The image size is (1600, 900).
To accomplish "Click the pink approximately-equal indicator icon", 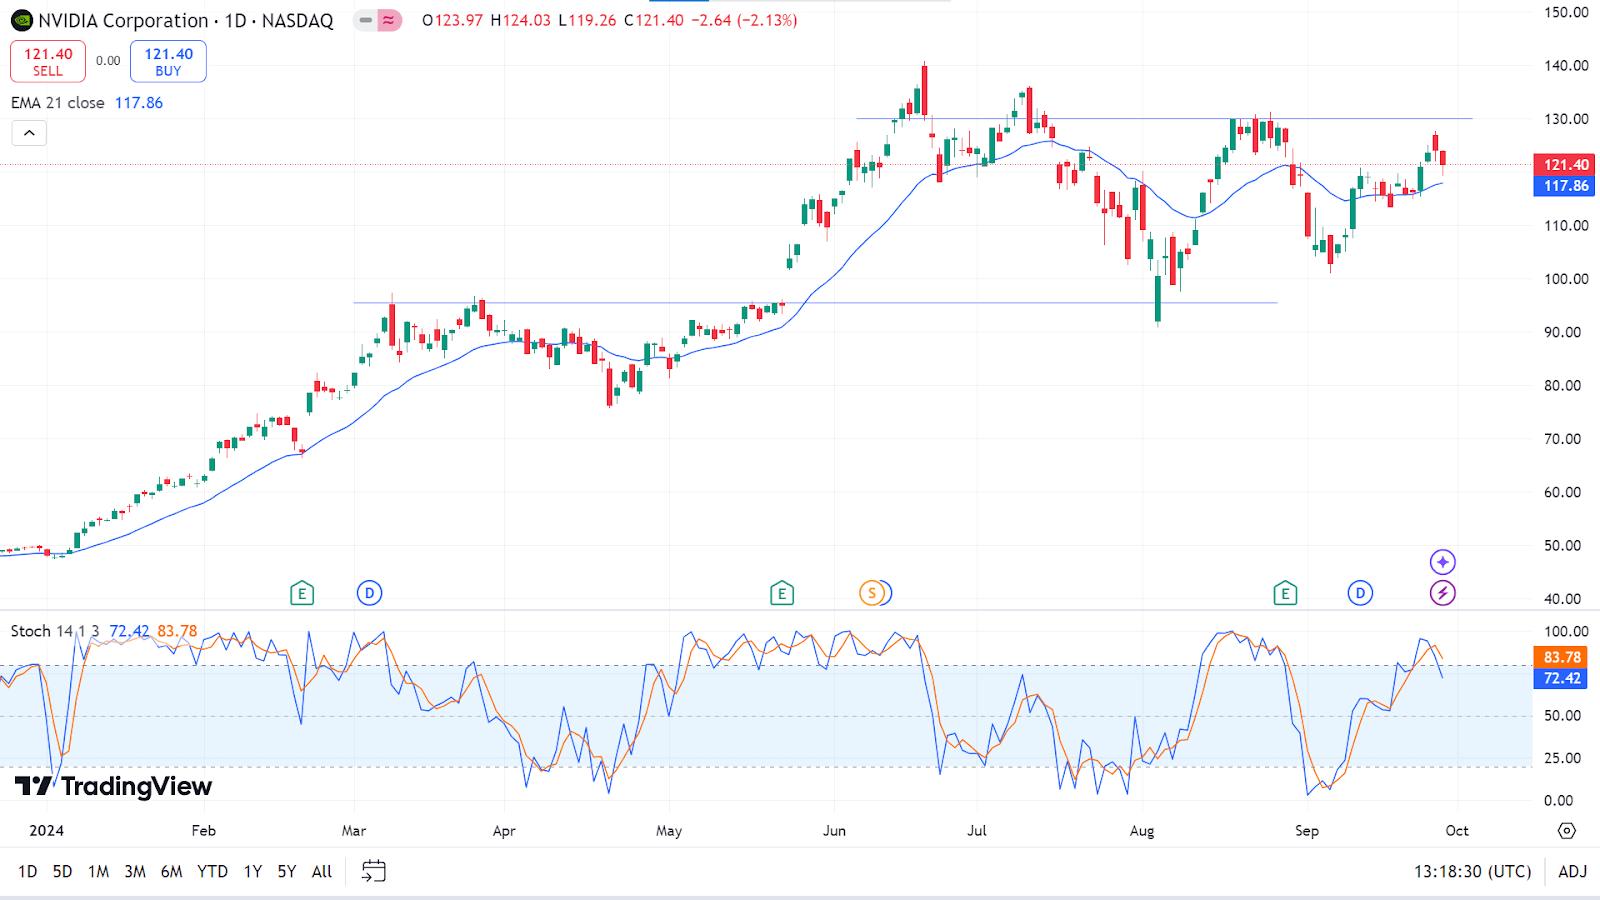I will [x=388, y=20].
